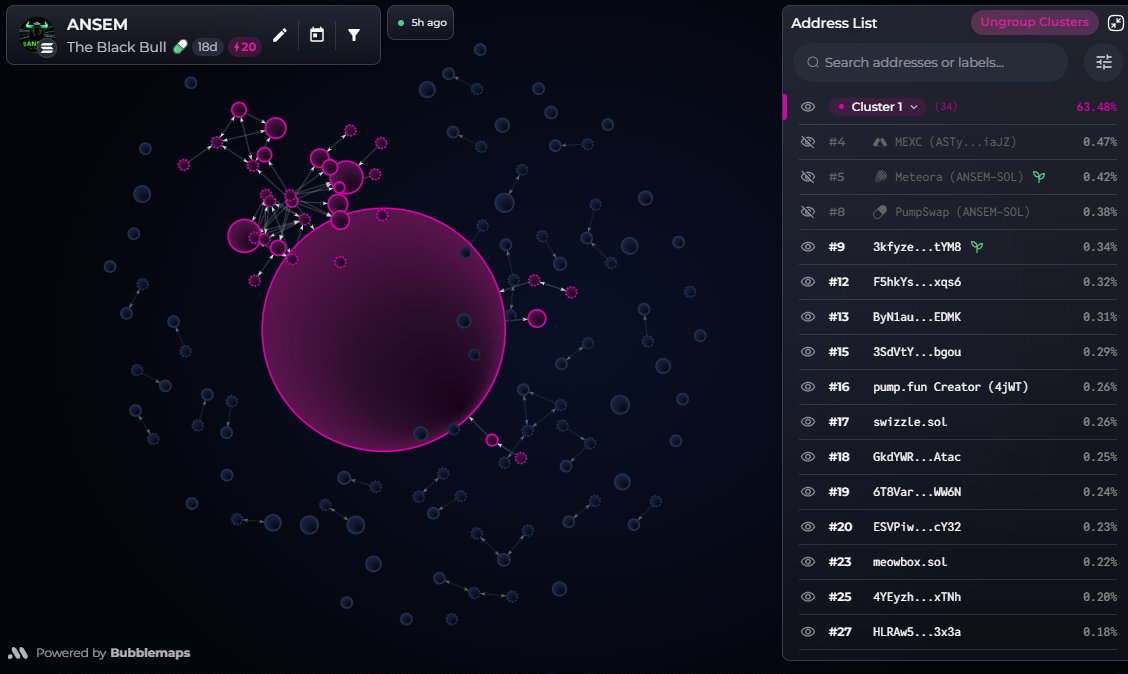Screen dimensions: 1128x674
Task: Click the Bubblemaps logo icon
Action: [17, 652]
